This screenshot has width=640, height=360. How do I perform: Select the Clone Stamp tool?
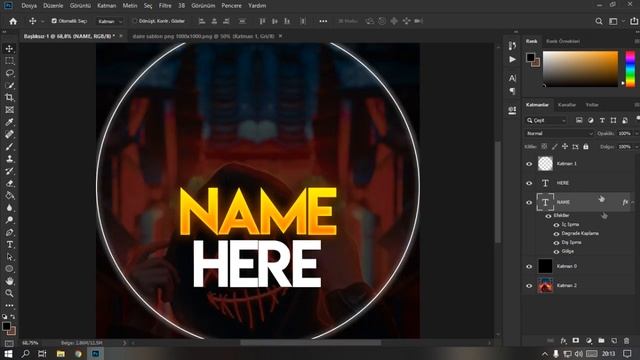pos(9,159)
